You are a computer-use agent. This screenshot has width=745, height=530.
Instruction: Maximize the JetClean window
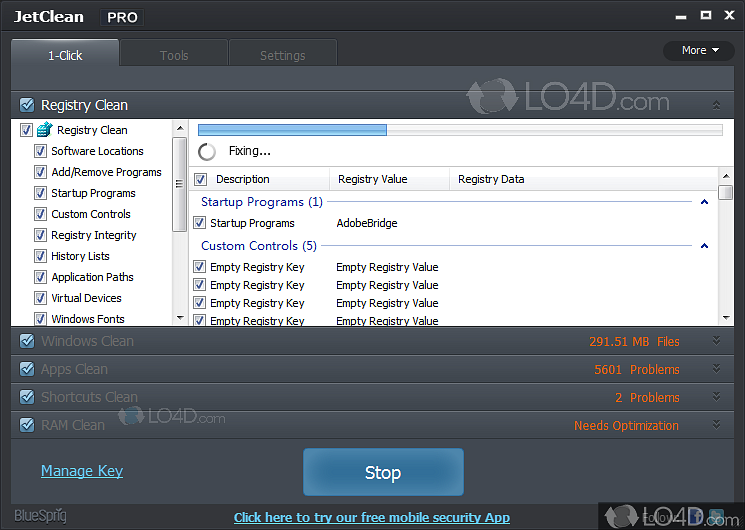tap(706, 15)
